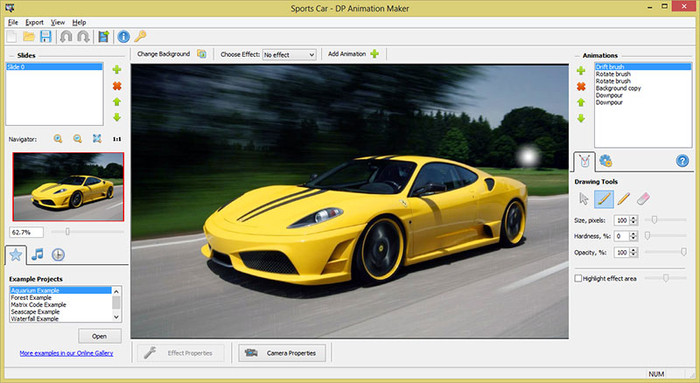Select the highlighted brush drawing tool
This screenshot has width=700, height=383.
click(604, 199)
